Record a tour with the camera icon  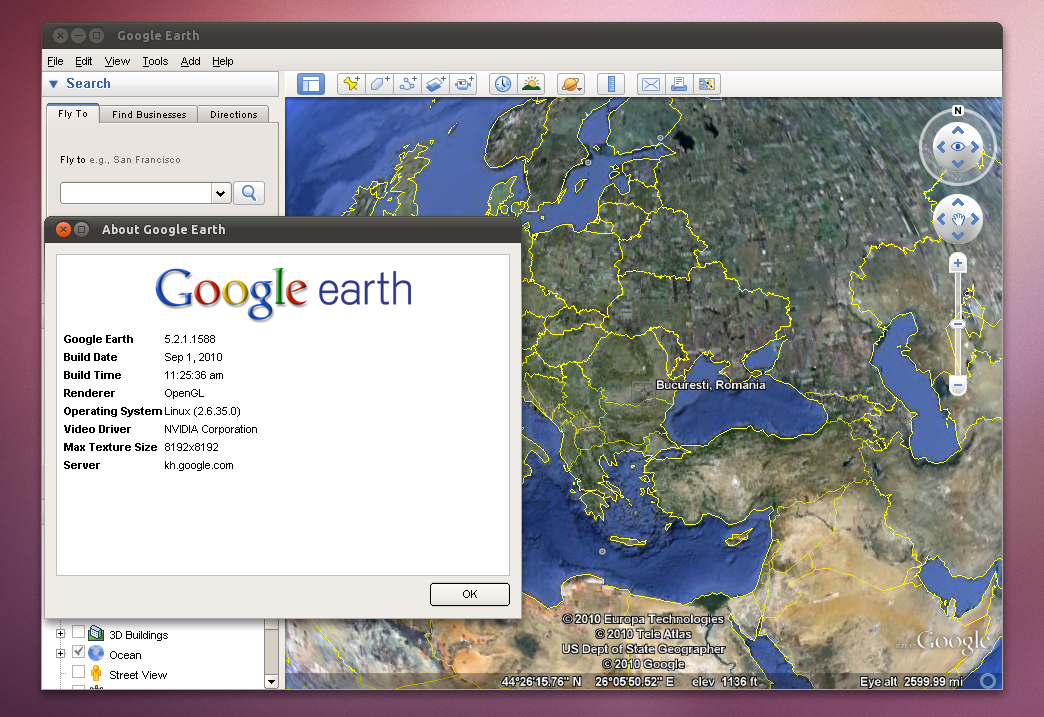point(463,84)
